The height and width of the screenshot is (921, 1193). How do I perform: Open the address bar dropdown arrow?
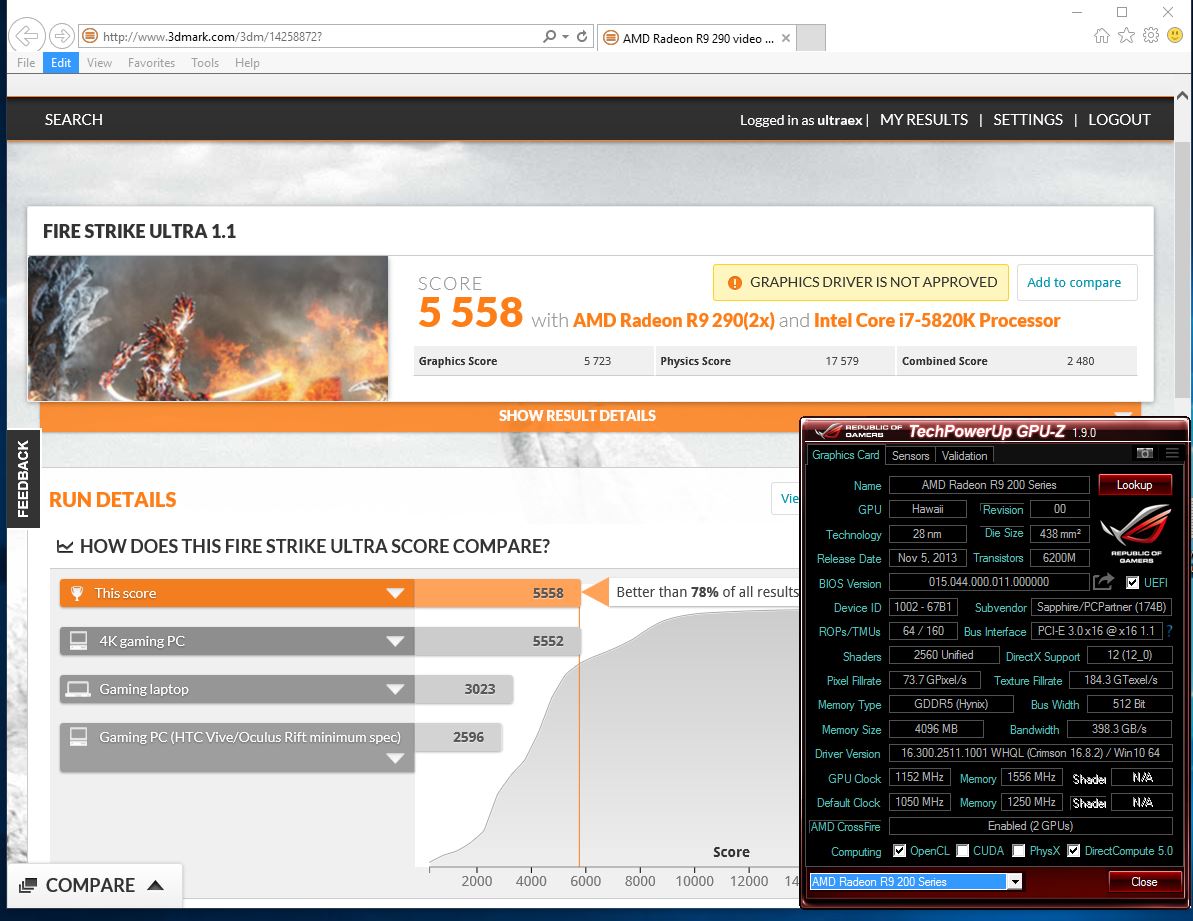(565, 36)
